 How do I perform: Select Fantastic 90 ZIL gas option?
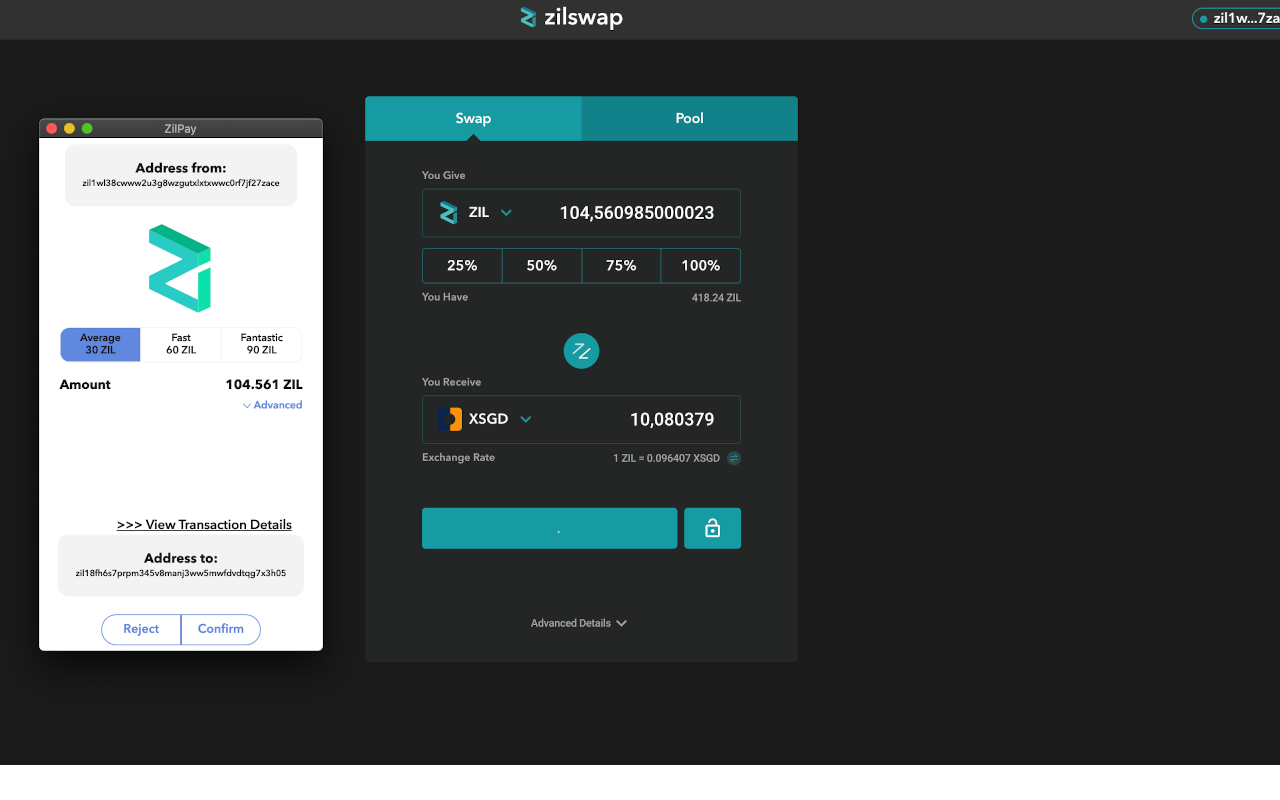click(x=262, y=344)
